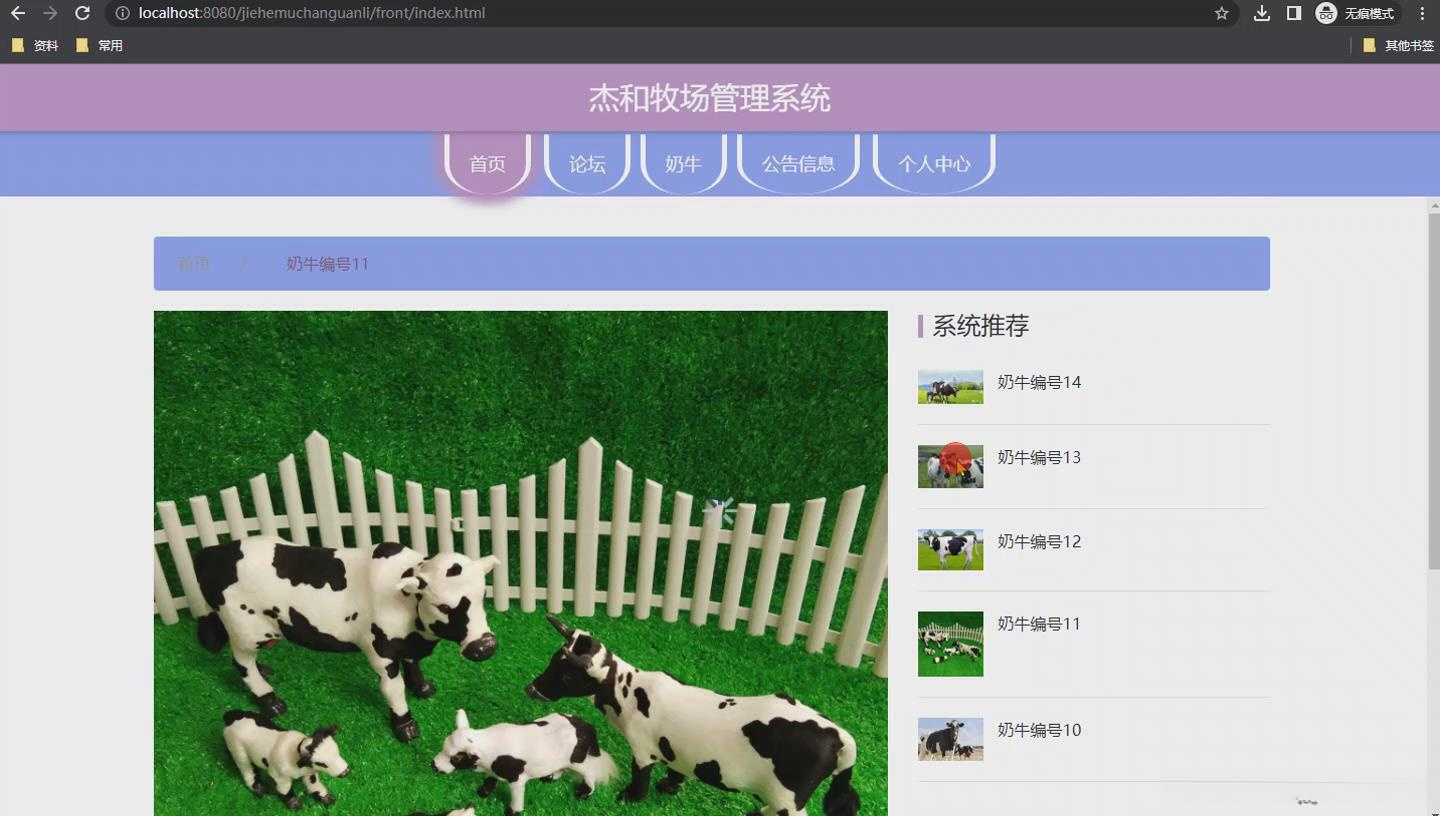This screenshot has height=816, width=1440.
Task: Click the 奶牛编号13 cow thumbnail
Action: (949, 465)
